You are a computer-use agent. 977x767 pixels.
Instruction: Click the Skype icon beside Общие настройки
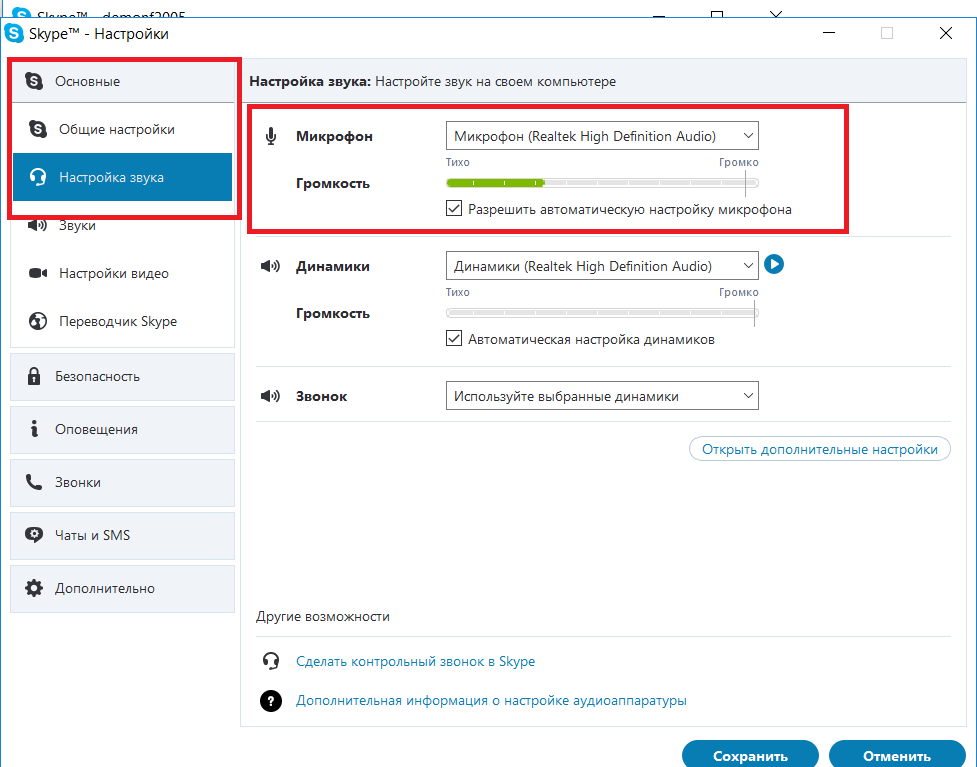point(38,129)
